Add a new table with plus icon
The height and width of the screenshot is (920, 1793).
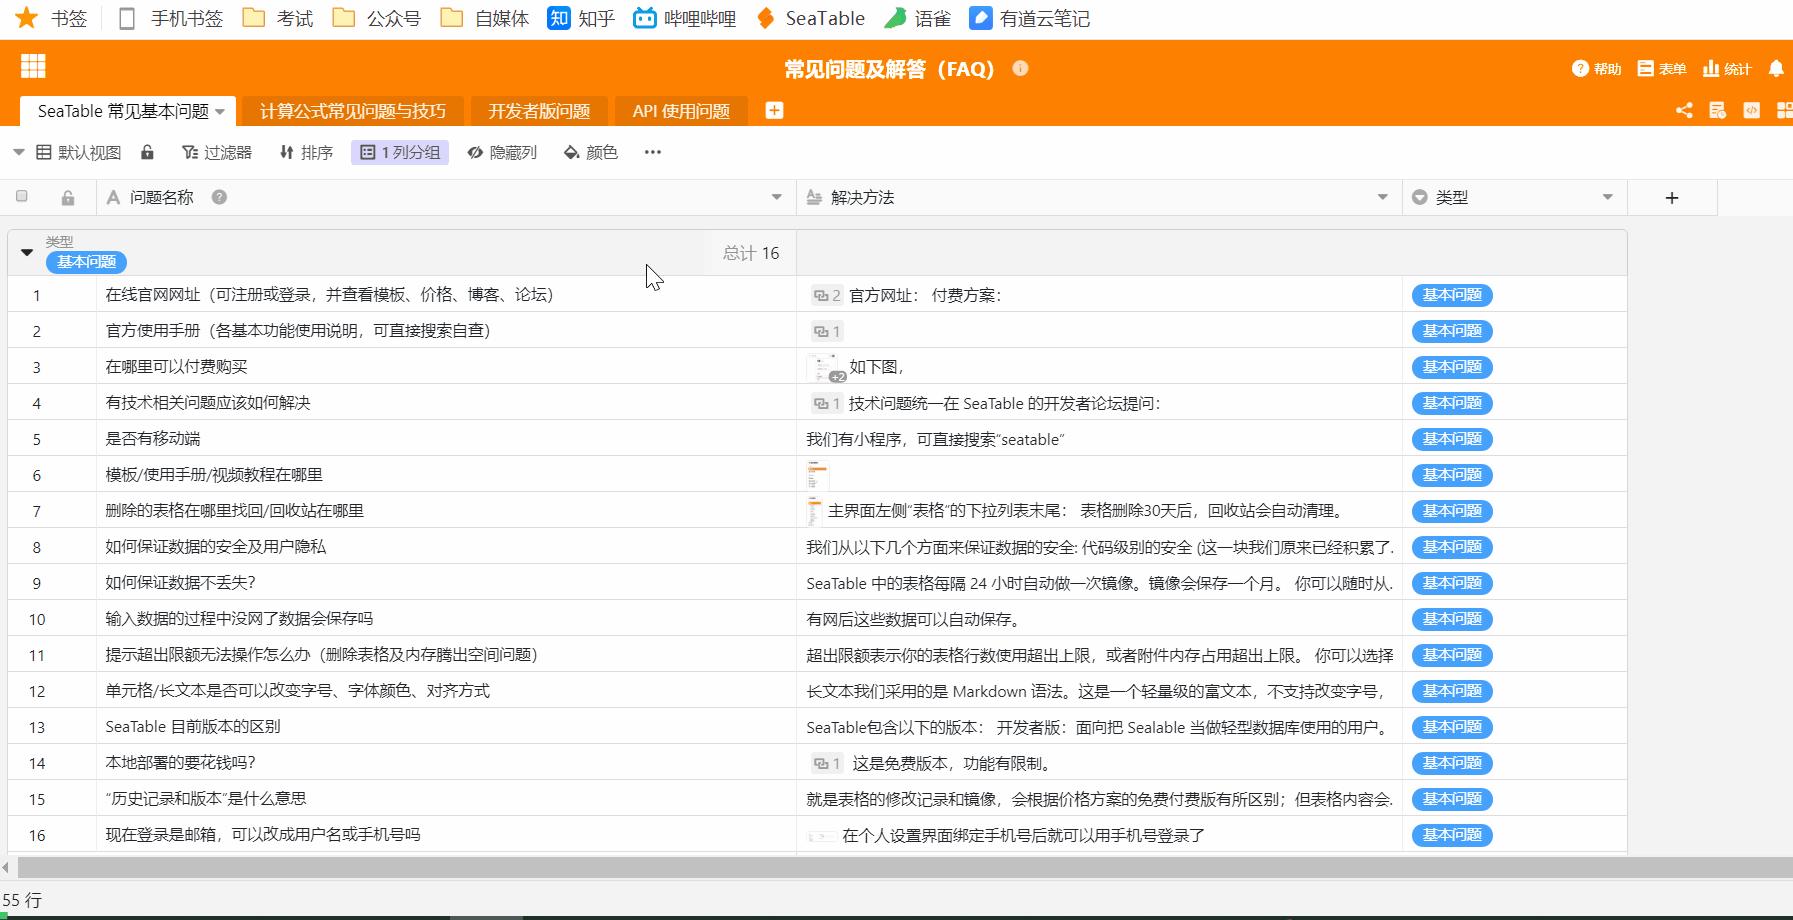pos(774,110)
